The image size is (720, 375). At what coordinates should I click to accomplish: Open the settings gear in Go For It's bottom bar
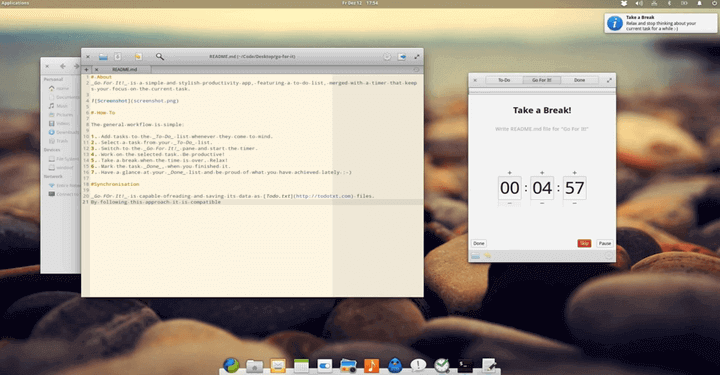pyautogui.click(x=608, y=256)
